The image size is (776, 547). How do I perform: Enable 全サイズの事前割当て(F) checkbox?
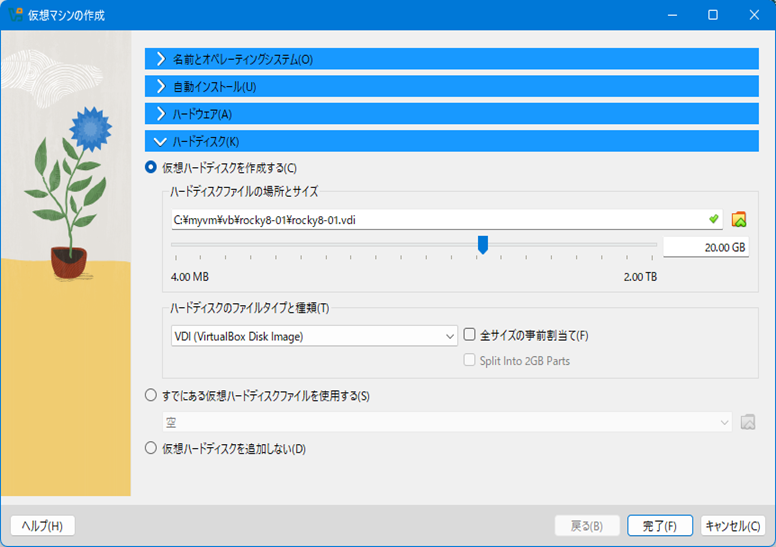(x=469, y=334)
